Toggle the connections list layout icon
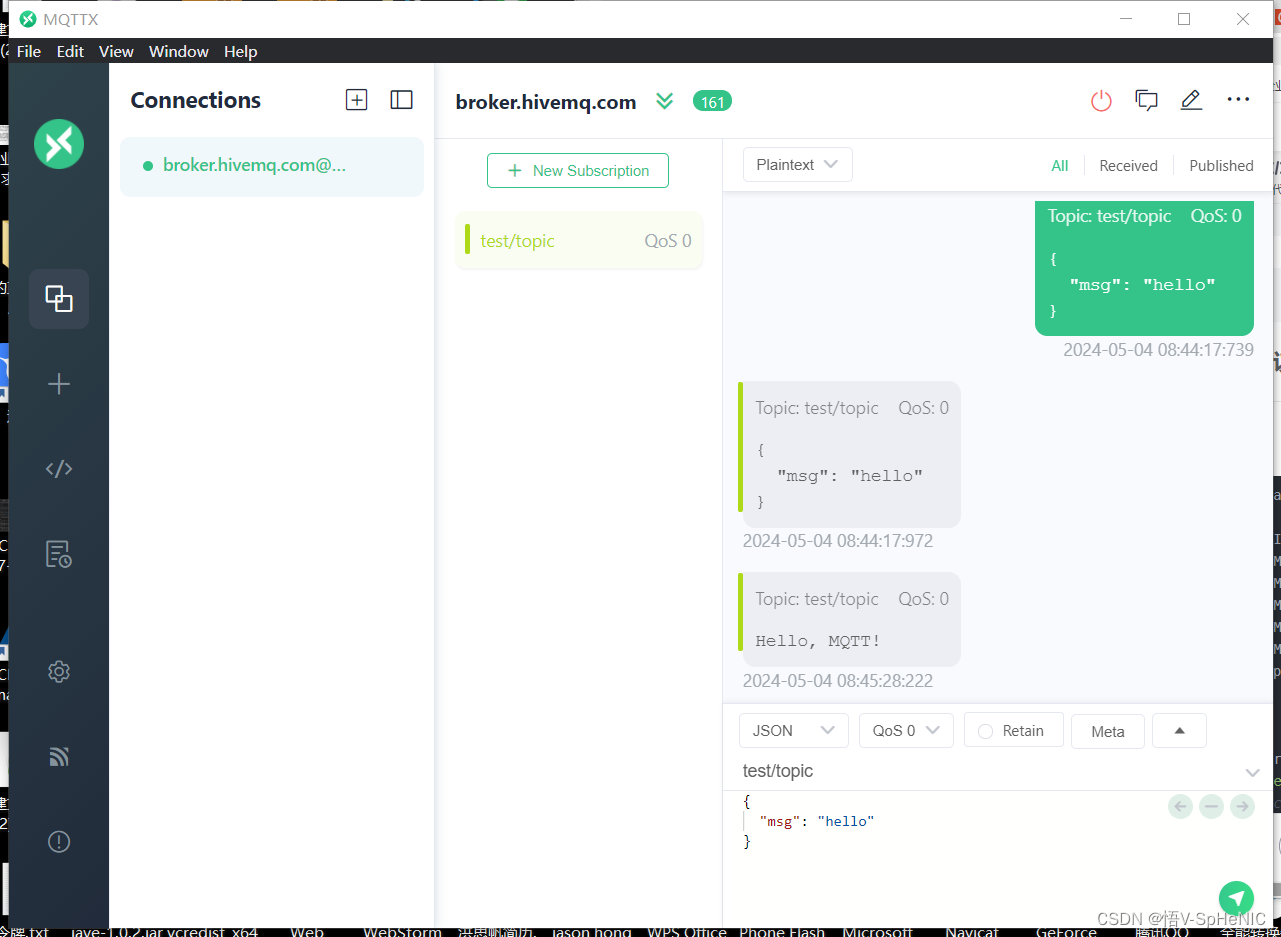1281x937 pixels. pos(401,100)
